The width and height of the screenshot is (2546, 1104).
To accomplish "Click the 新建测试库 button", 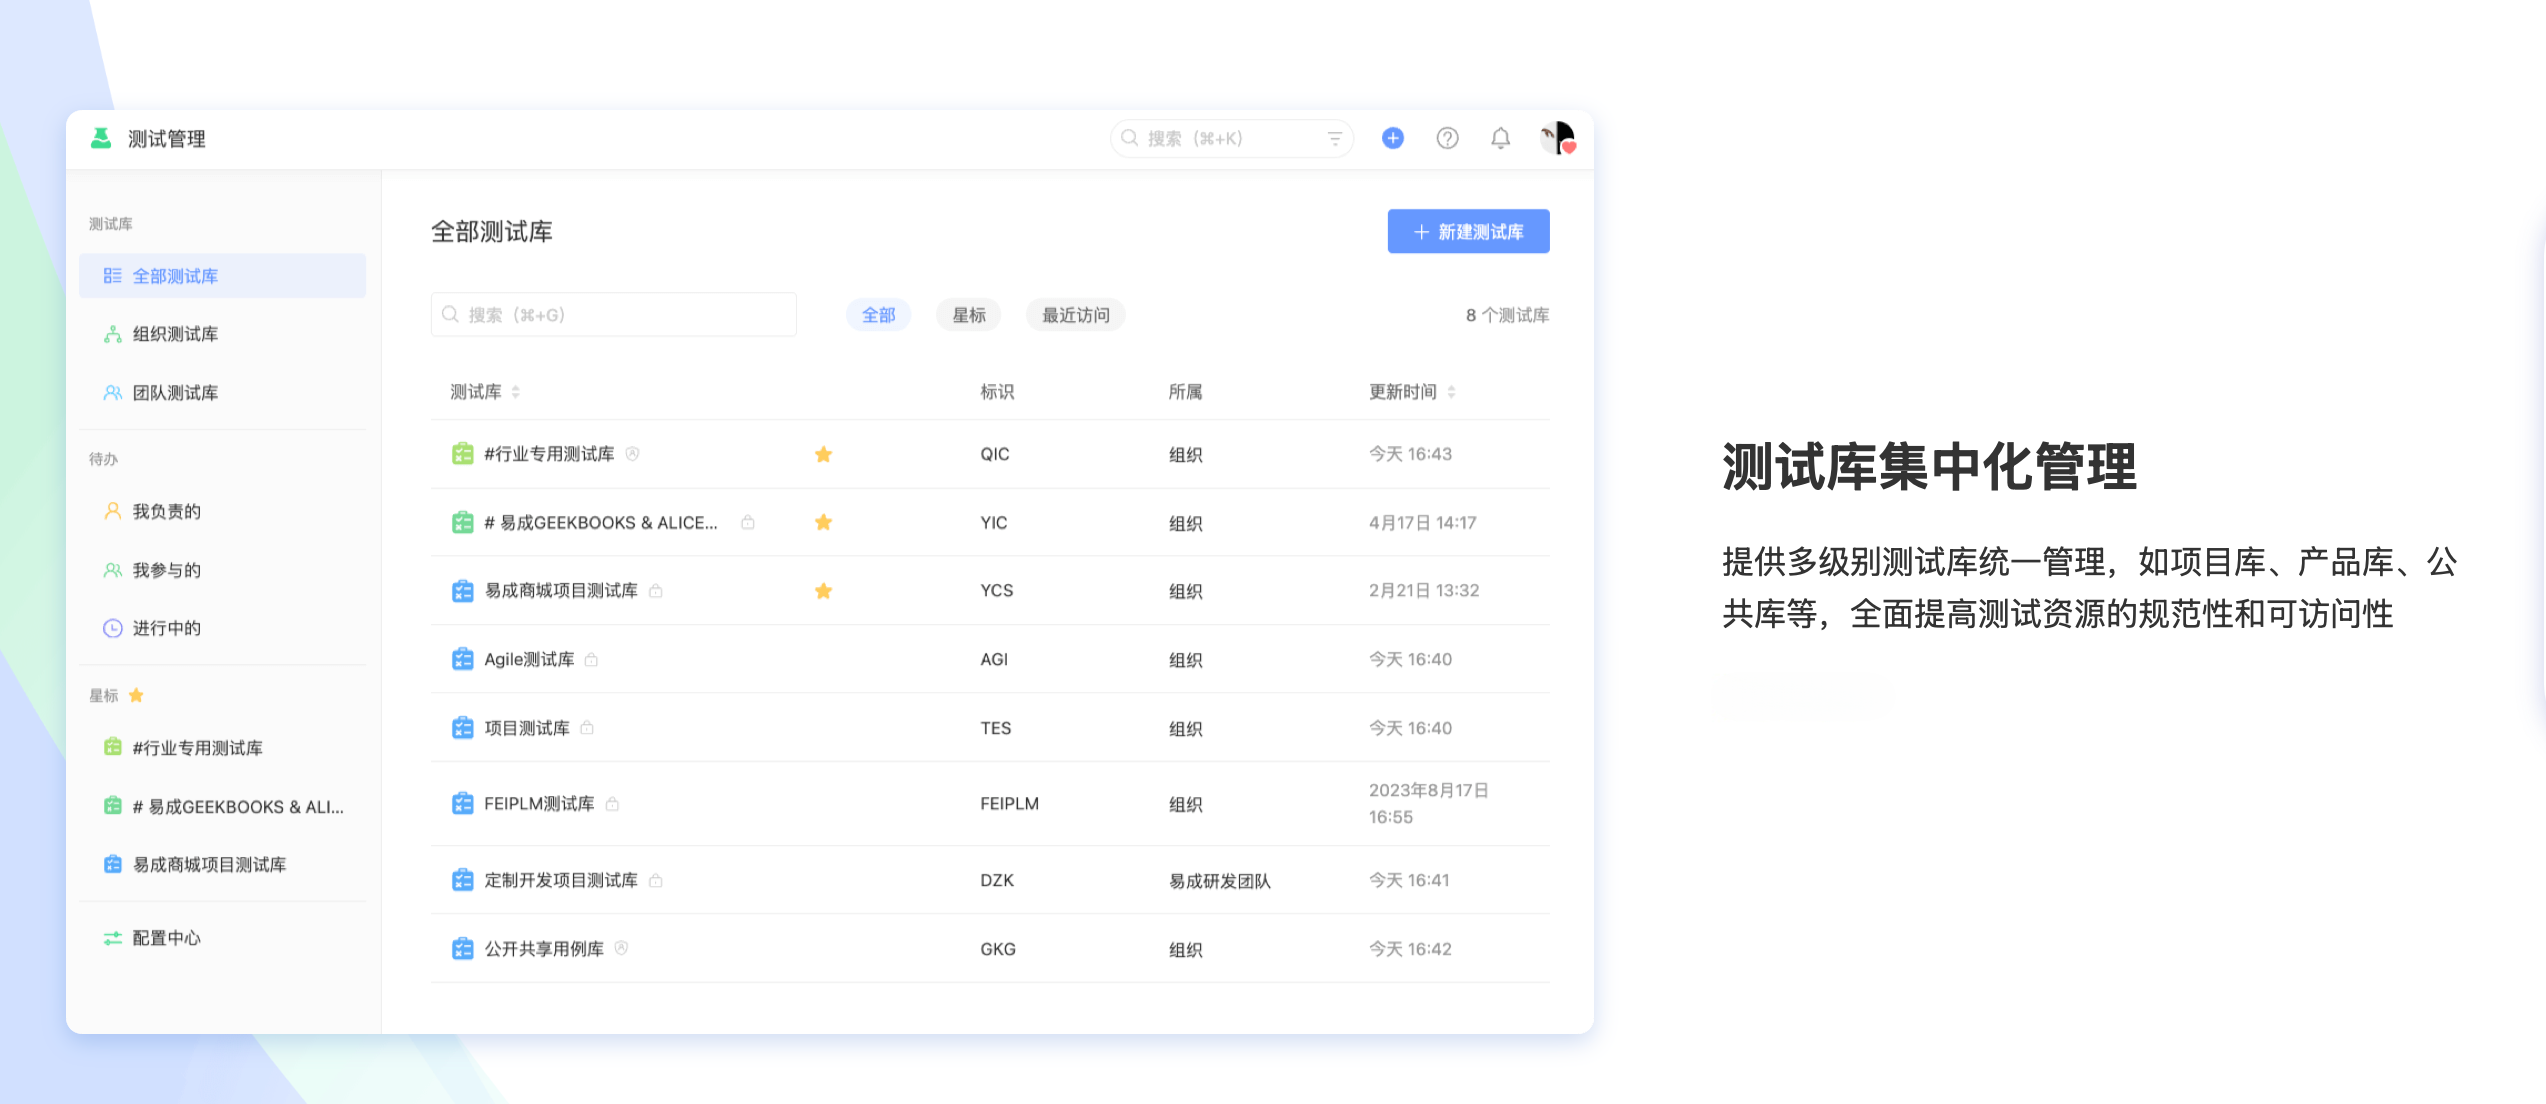I will (x=1468, y=232).
